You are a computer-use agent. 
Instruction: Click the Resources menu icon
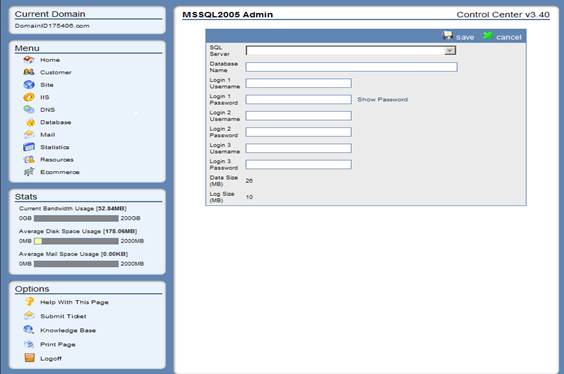[x=29, y=159]
